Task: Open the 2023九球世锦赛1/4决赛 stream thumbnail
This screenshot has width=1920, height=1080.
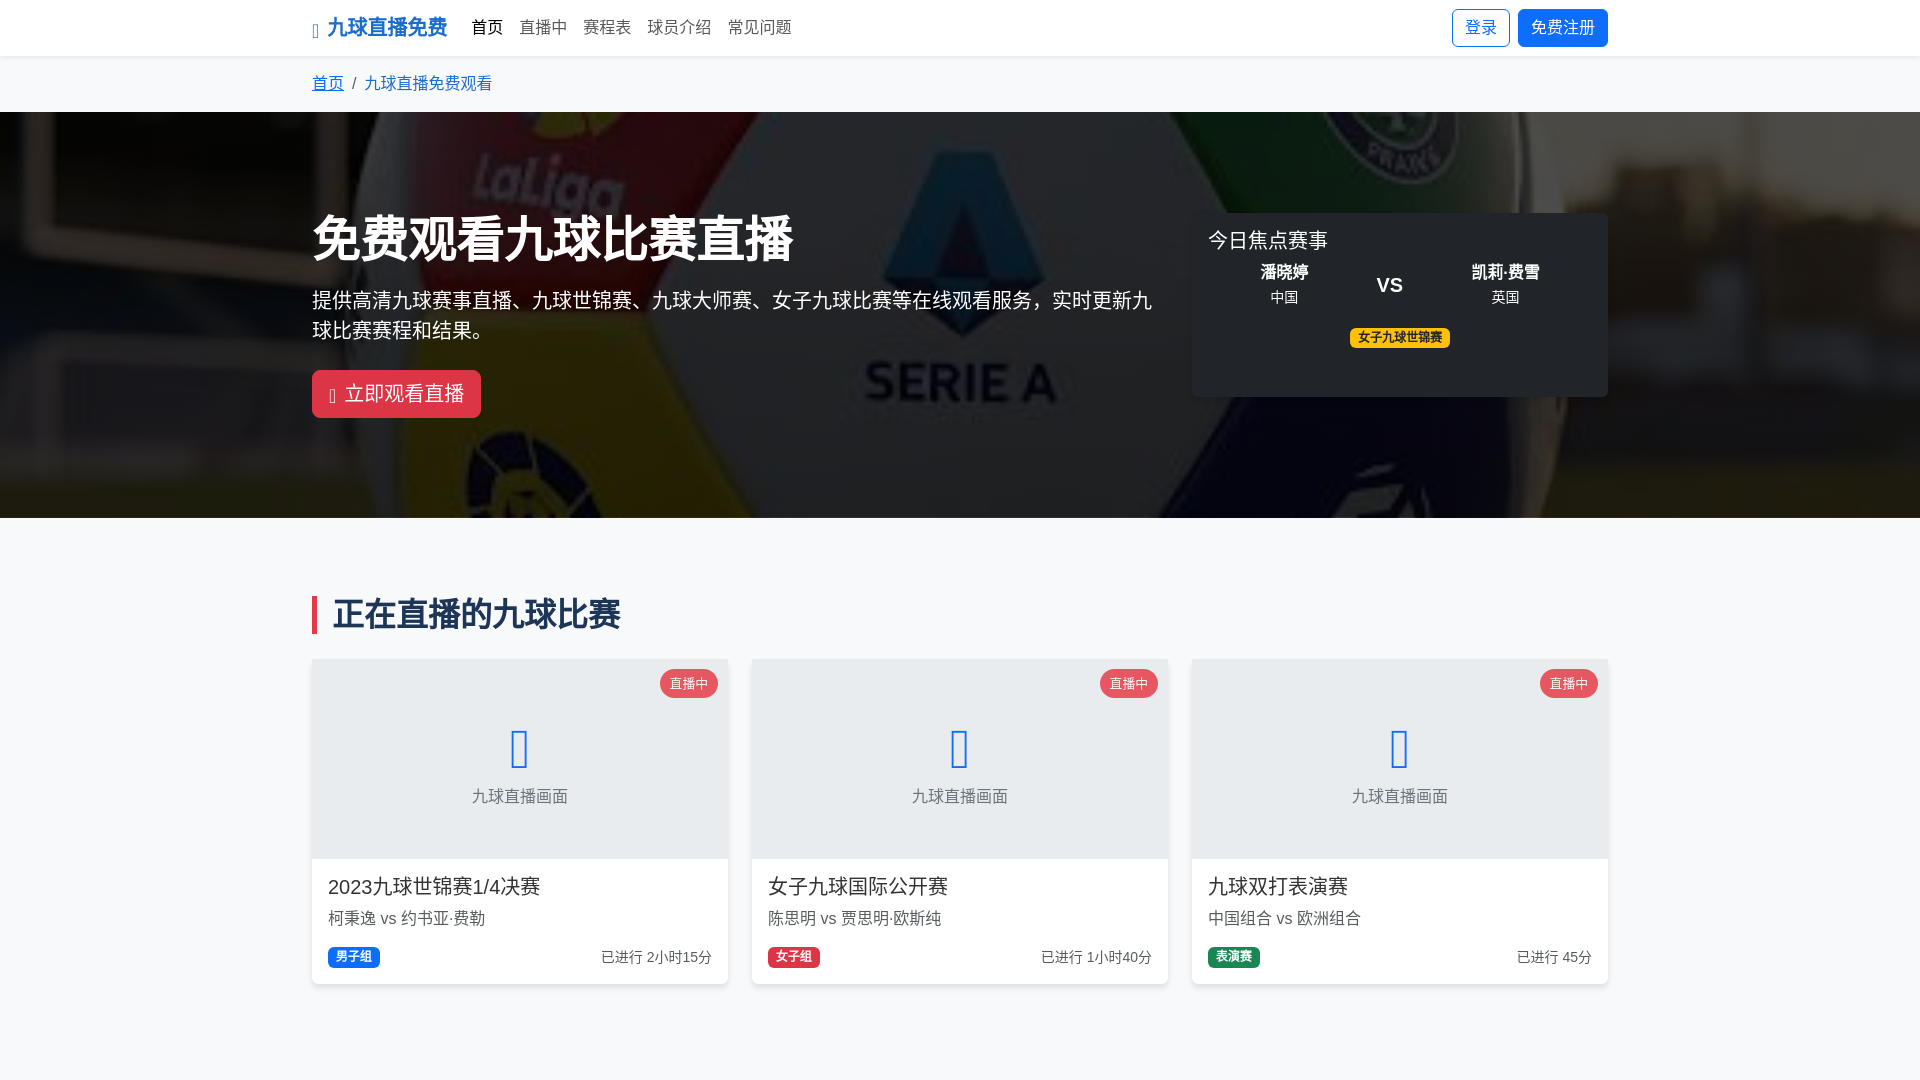Action: 520,759
